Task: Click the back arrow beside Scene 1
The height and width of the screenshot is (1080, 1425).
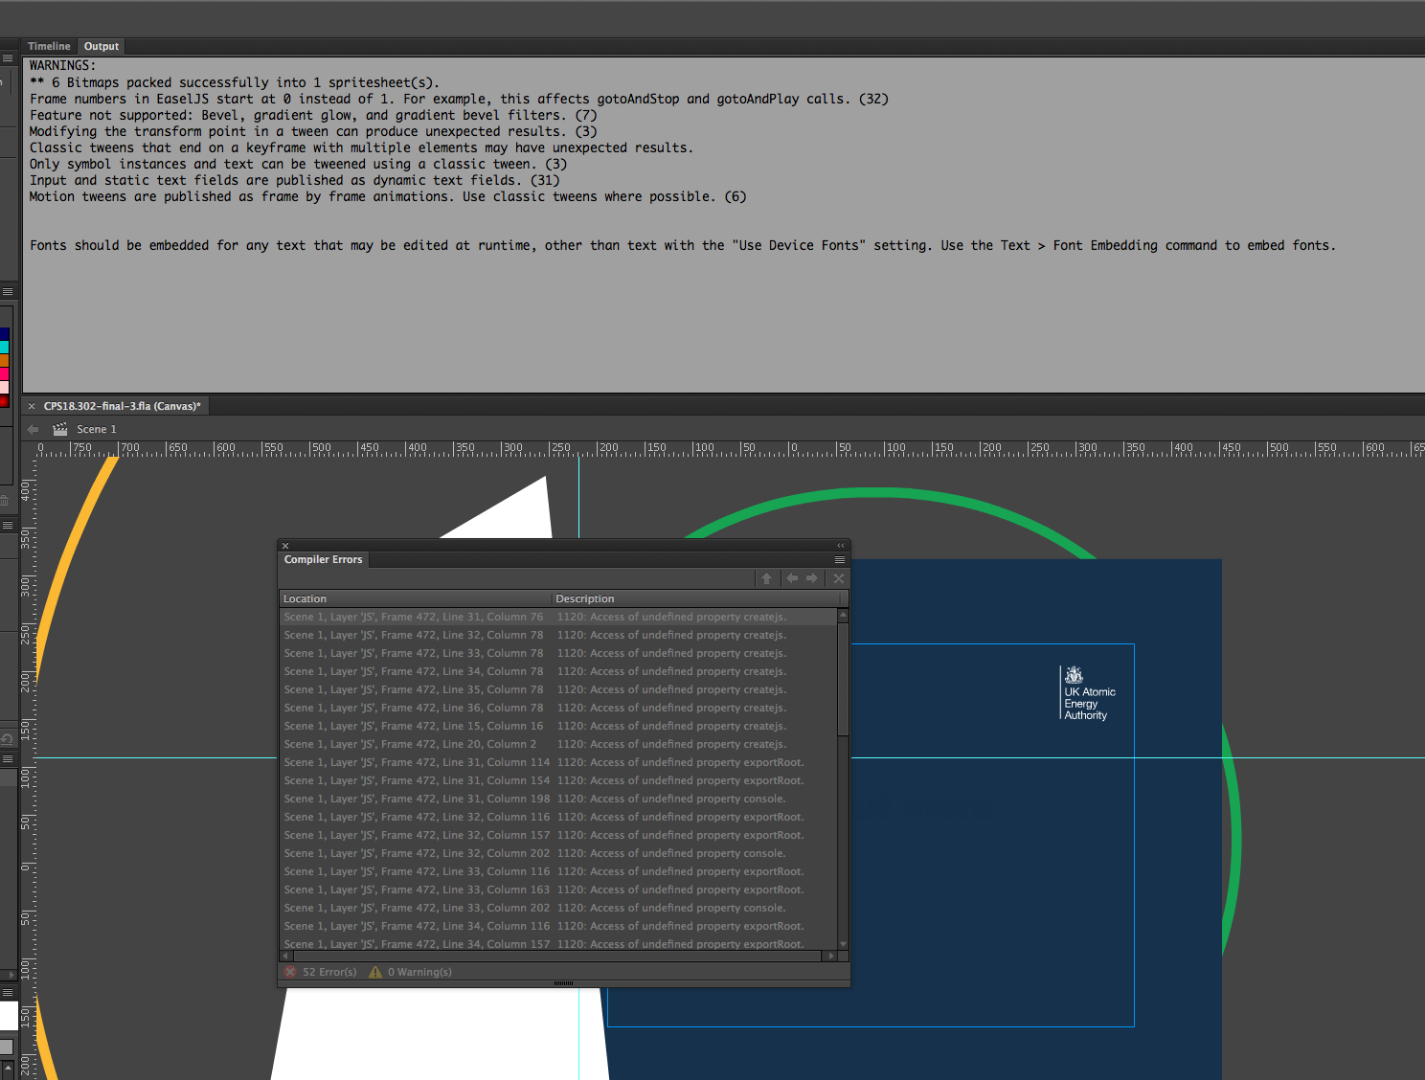Action: pyautogui.click(x=33, y=429)
